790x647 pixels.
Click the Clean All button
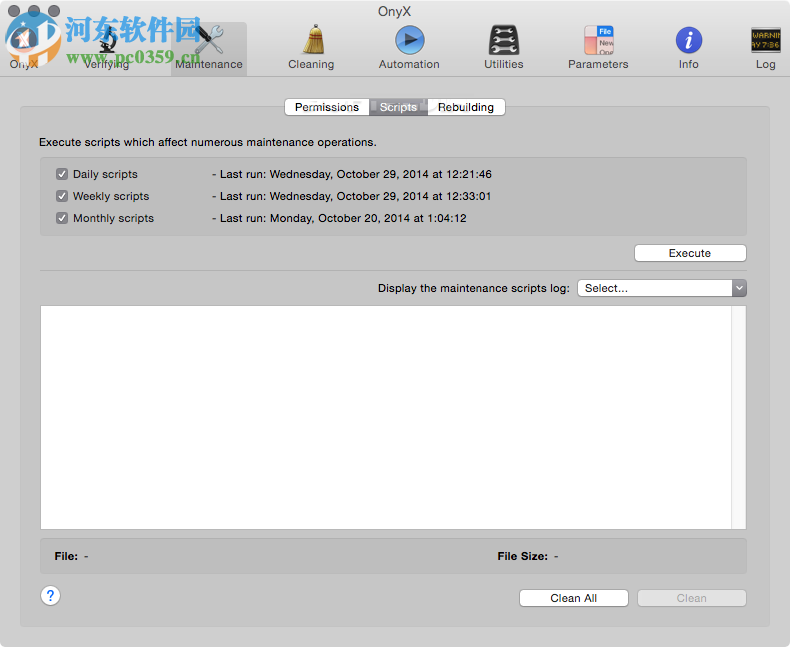coord(573,598)
